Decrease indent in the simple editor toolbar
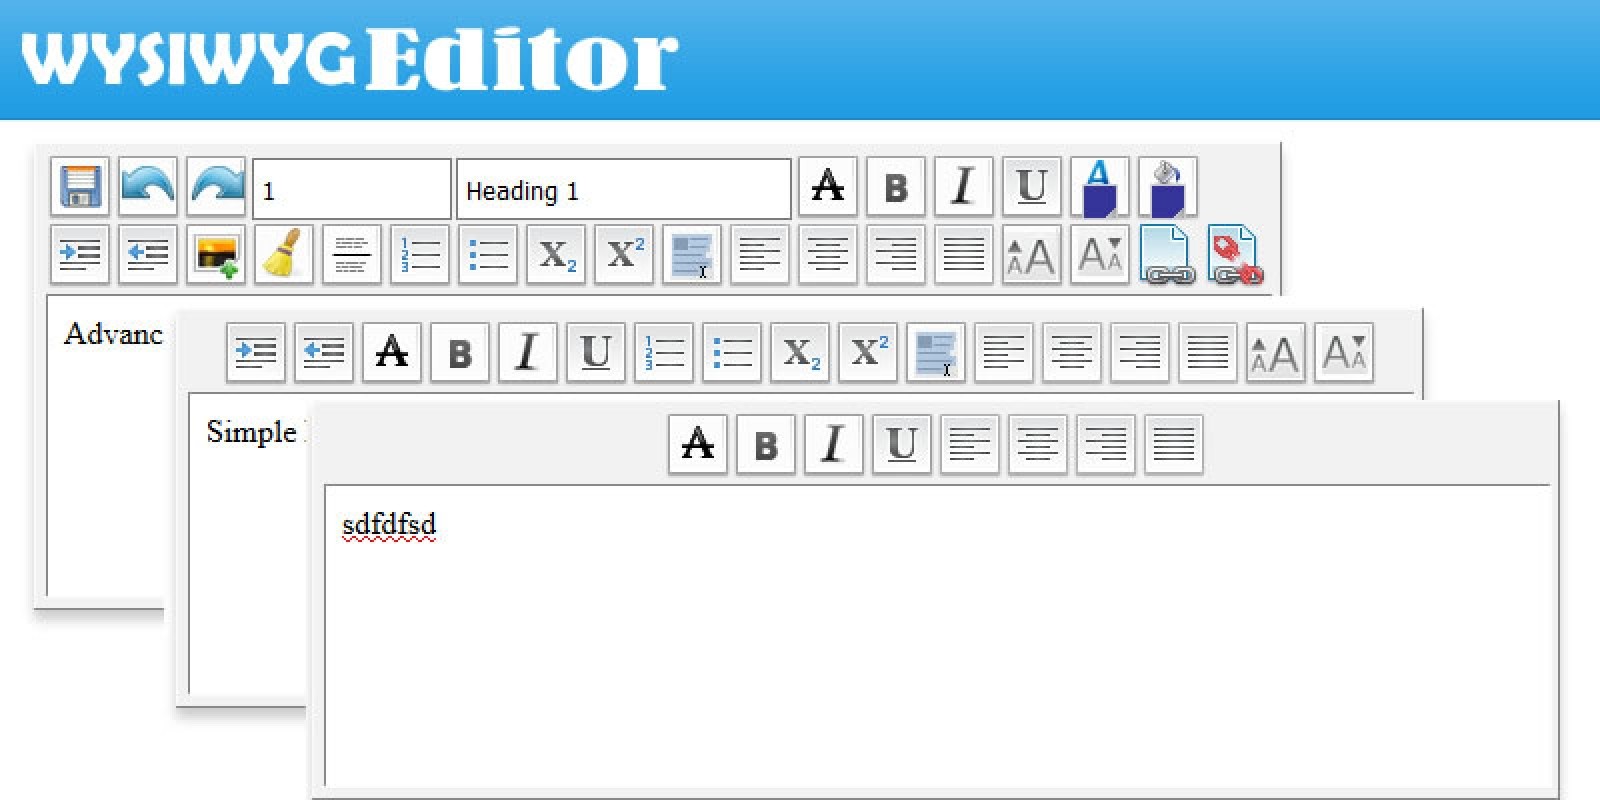Screen dimensions: 1600x800 click(324, 352)
